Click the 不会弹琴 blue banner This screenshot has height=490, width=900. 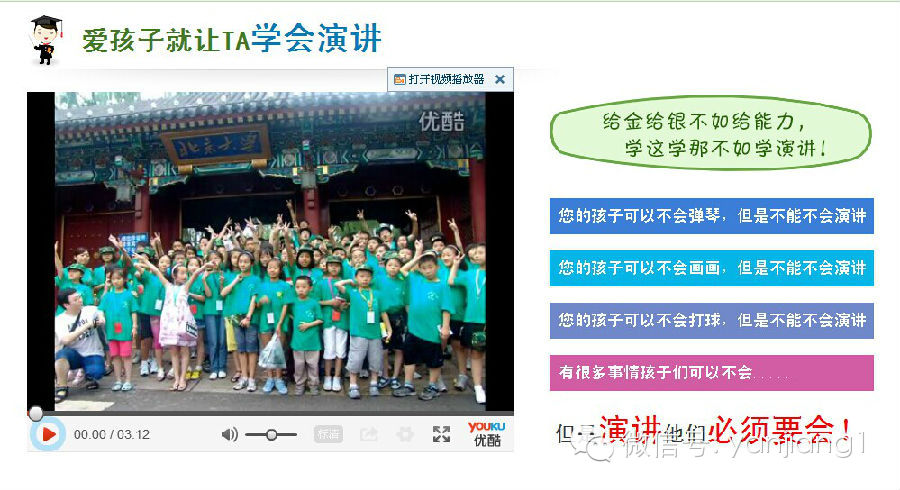(712, 216)
